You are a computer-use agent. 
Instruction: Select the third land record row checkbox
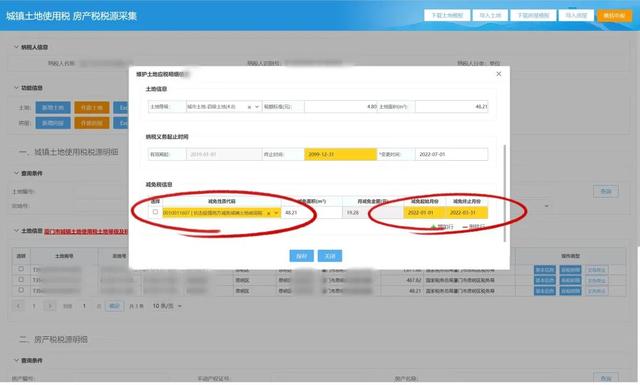21,290
